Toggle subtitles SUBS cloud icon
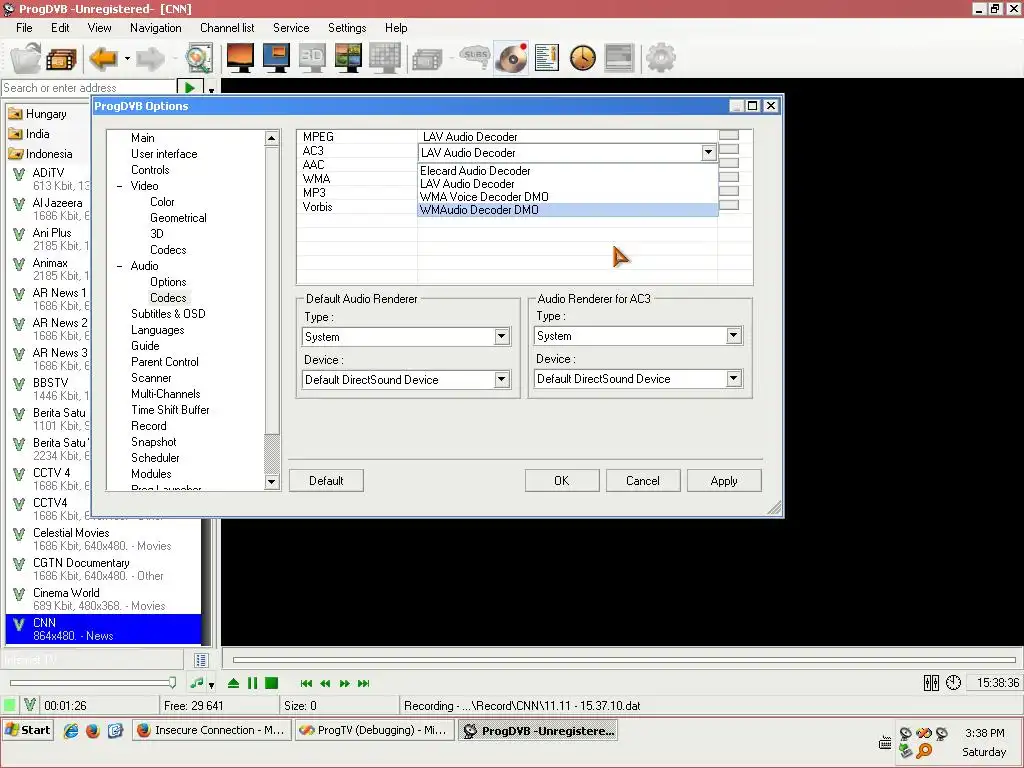The height and width of the screenshot is (768, 1024). tap(475, 57)
